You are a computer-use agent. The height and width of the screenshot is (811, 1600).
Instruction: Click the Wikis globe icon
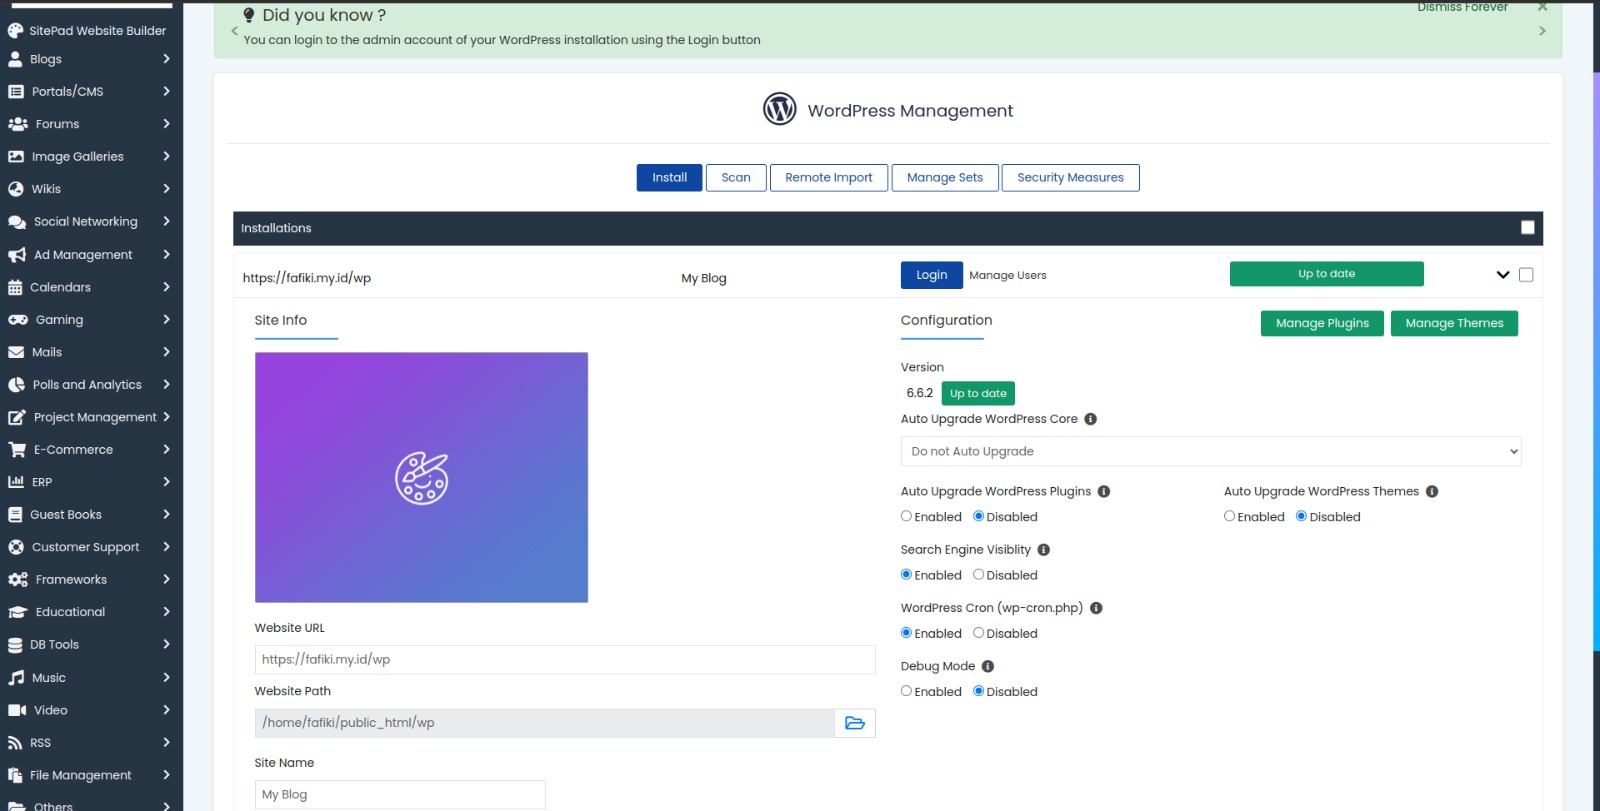click(16, 189)
